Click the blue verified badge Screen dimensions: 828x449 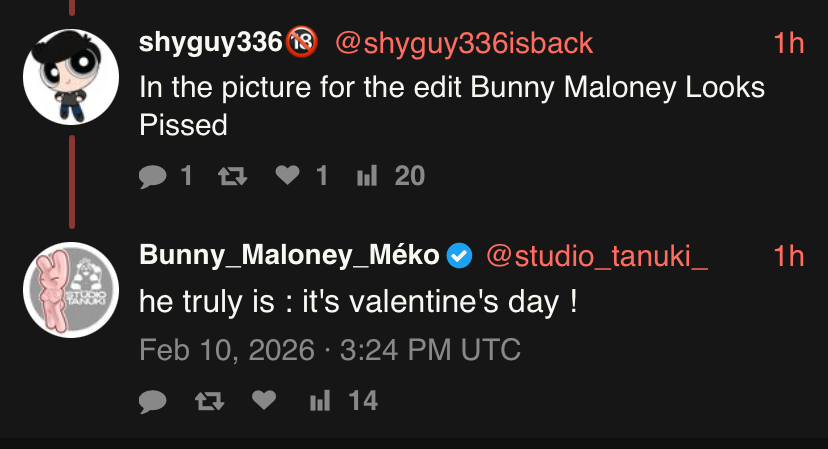(x=460, y=256)
